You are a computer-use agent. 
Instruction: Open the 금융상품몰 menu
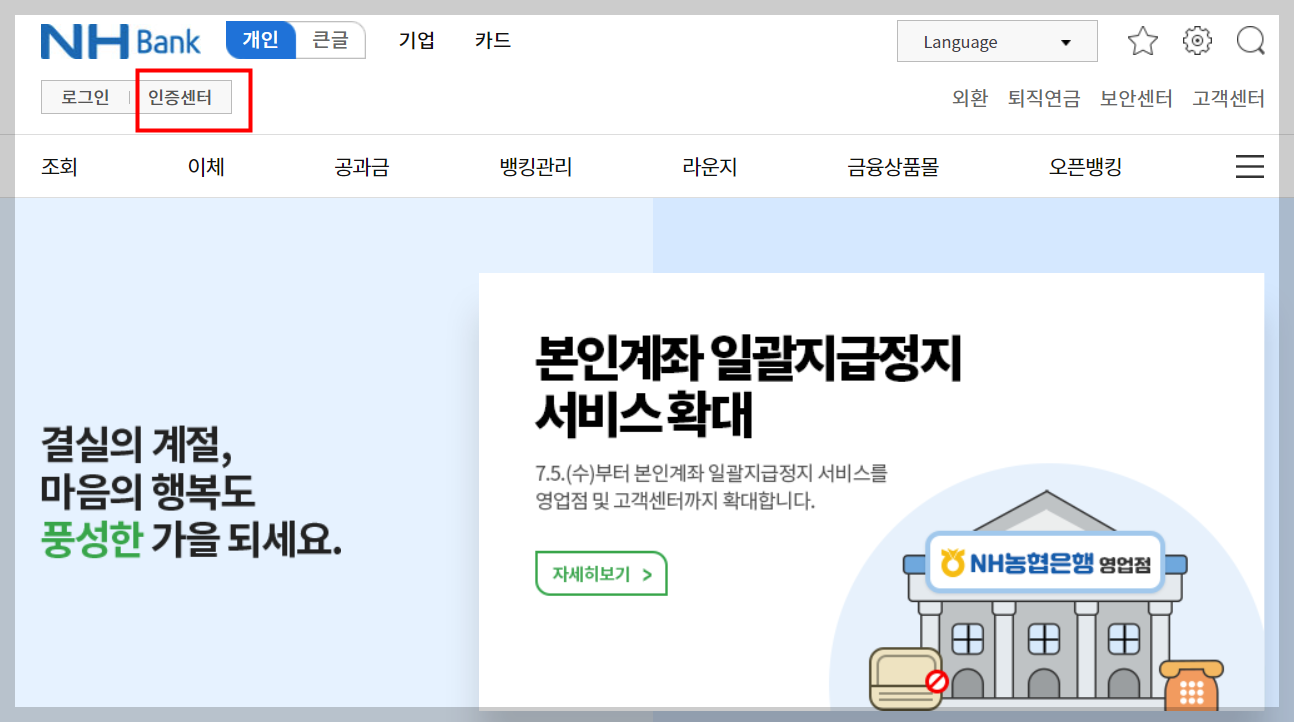tap(893, 167)
